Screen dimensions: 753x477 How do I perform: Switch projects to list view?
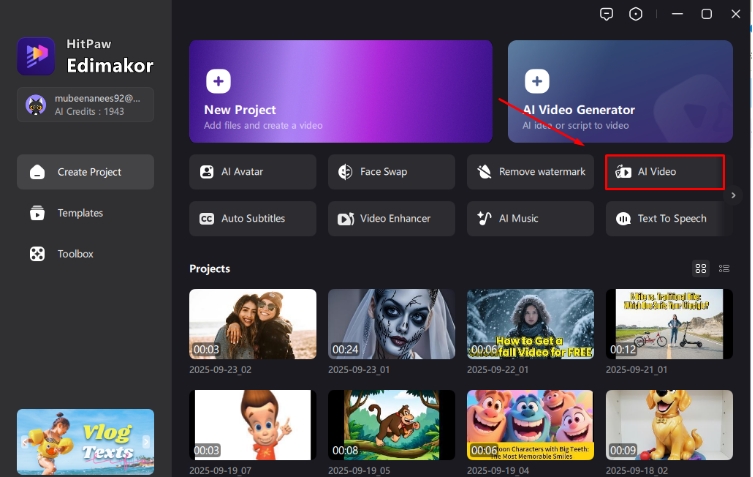[724, 269]
